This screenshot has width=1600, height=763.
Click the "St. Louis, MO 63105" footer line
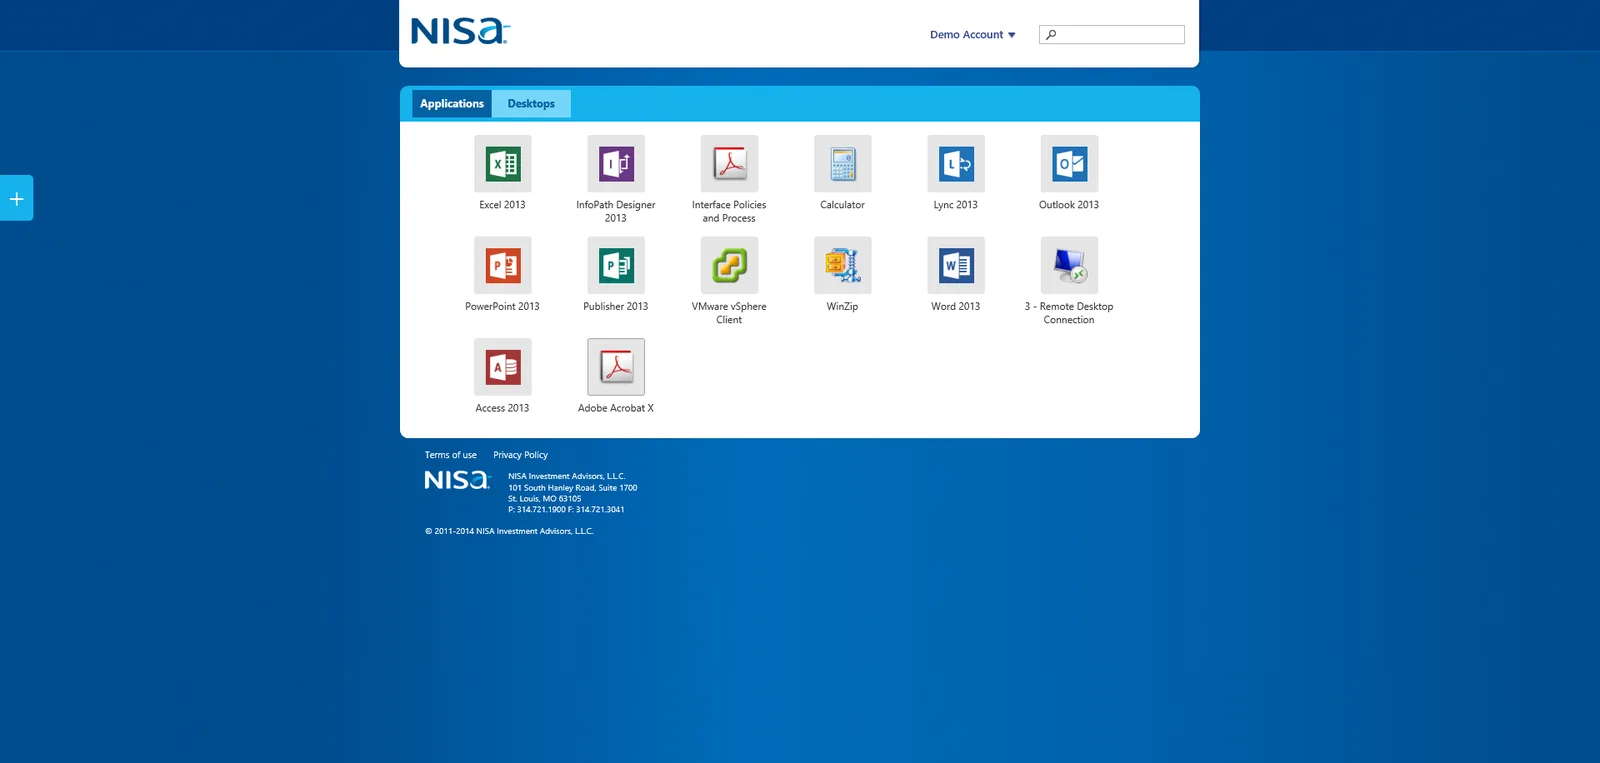(545, 499)
